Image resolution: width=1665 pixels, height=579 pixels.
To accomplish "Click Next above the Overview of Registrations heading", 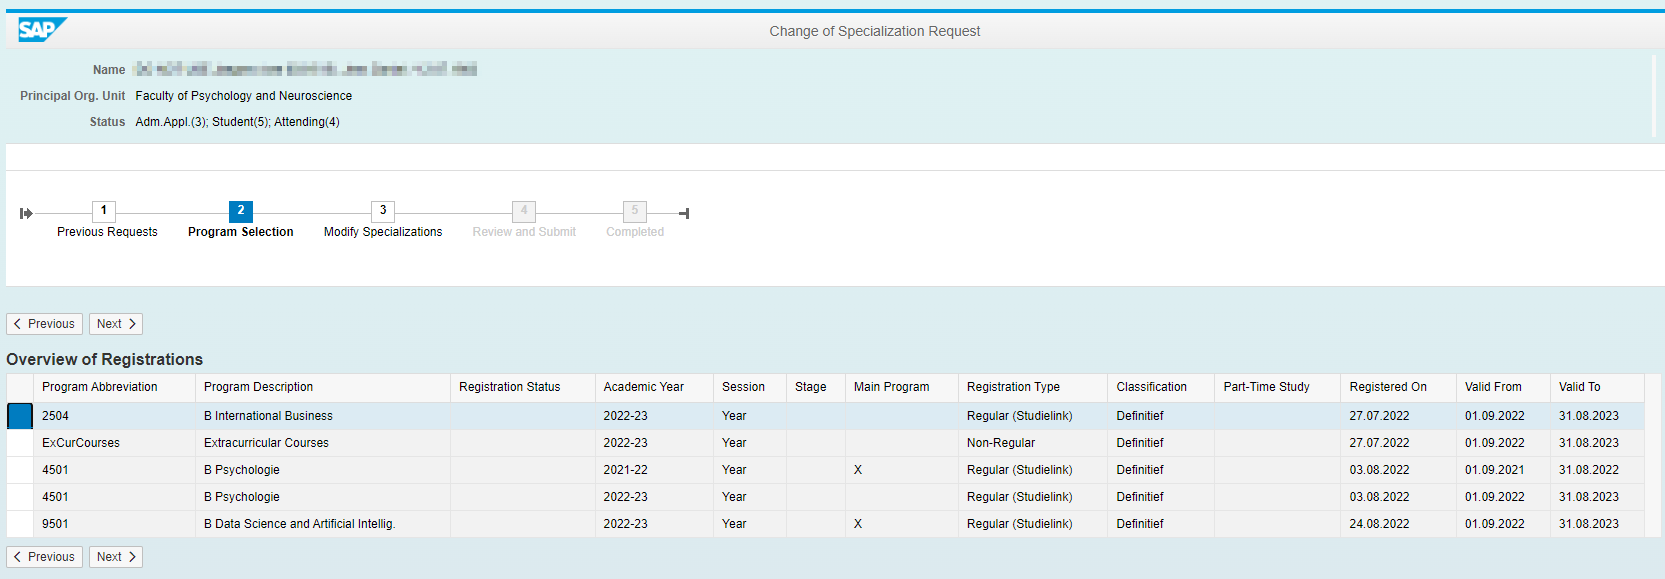I will coord(116,324).
